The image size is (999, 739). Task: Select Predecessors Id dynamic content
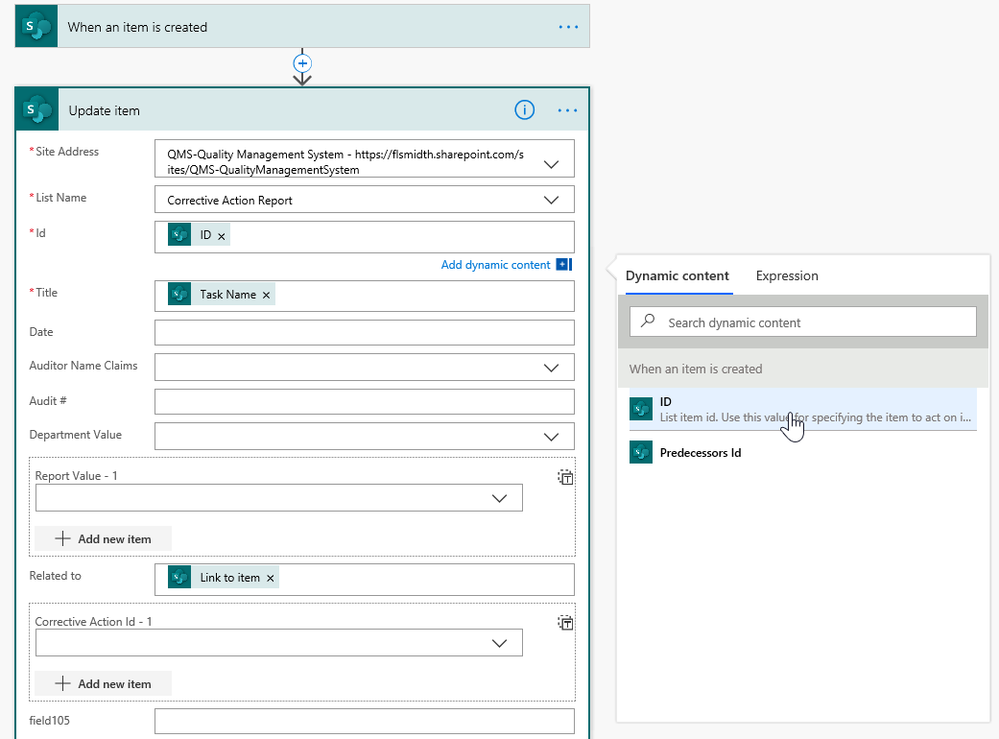pyautogui.click(x=803, y=453)
